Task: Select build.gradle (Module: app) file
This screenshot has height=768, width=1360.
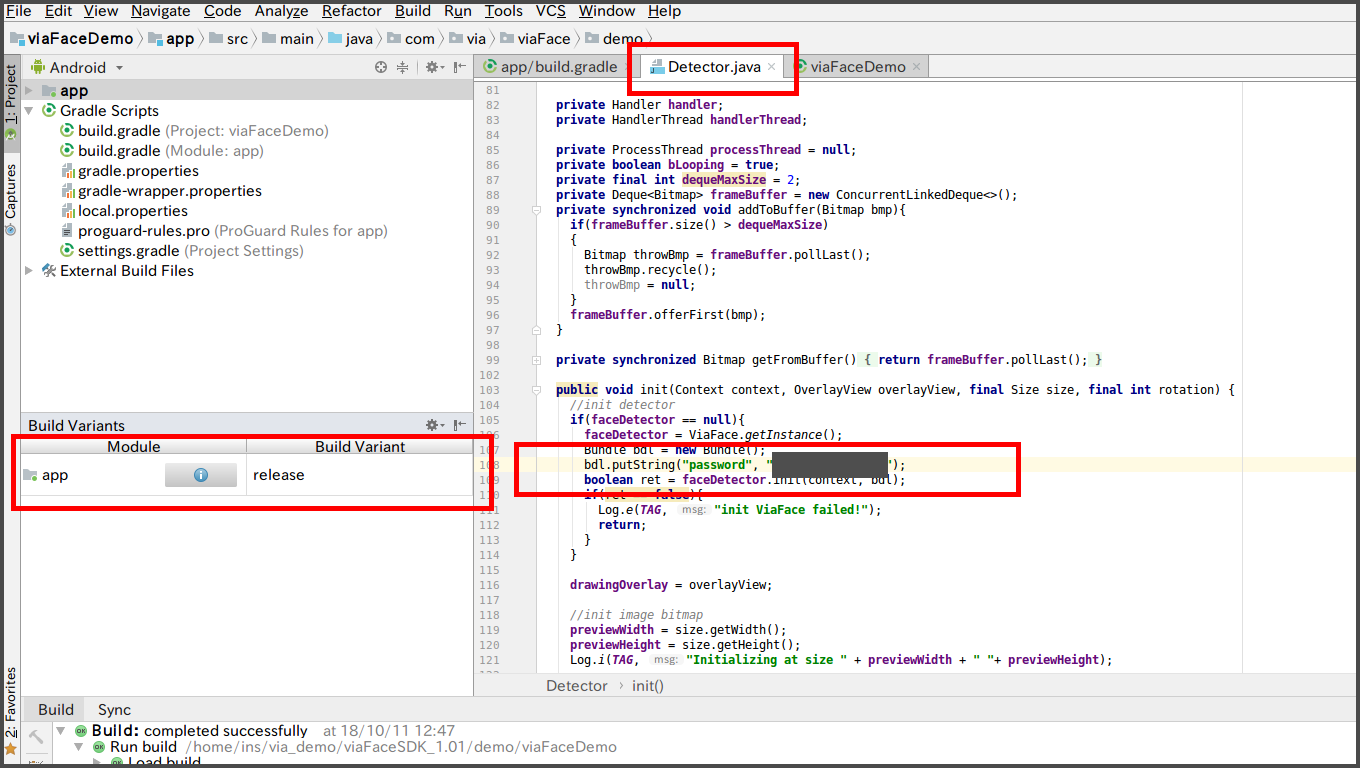Action: coord(162,151)
